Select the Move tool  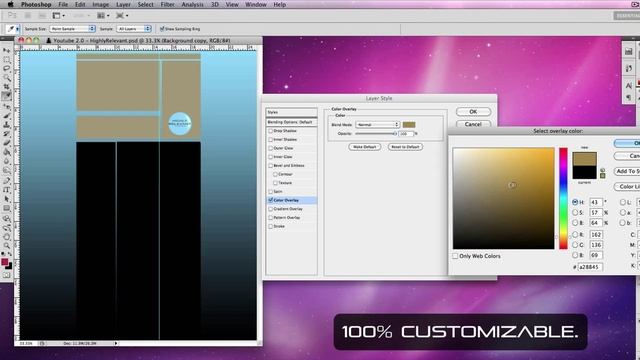pos(7,50)
